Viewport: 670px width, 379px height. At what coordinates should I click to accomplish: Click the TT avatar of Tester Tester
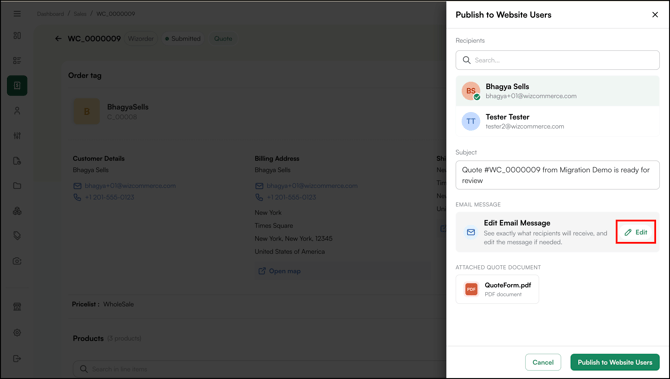click(x=470, y=121)
